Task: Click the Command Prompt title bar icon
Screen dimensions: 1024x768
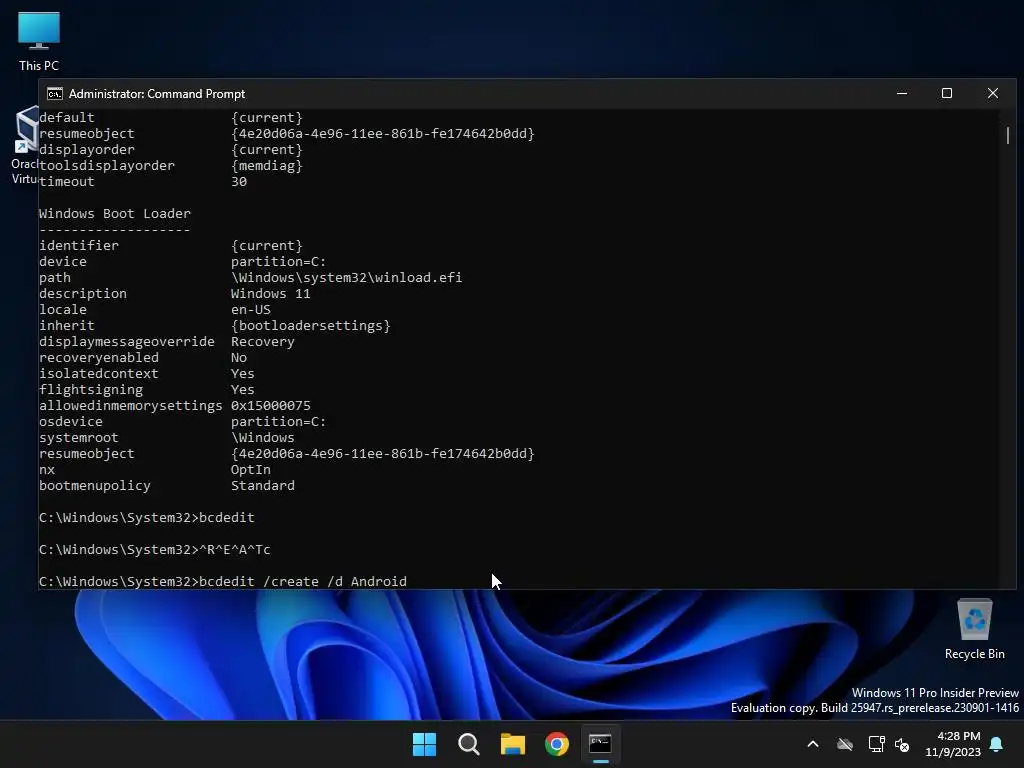Action: click(x=55, y=94)
